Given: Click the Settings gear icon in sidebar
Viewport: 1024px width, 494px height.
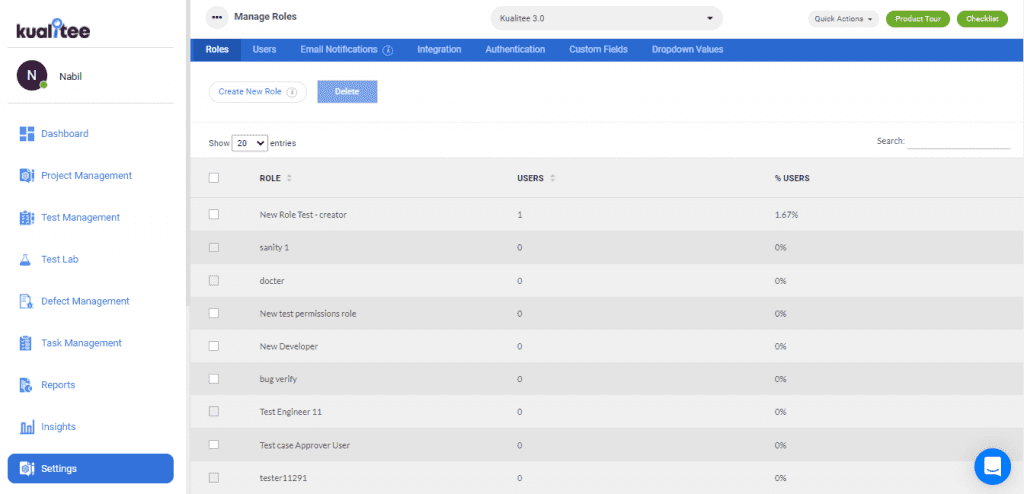Looking at the screenshot, I should [x=27, y=469].
